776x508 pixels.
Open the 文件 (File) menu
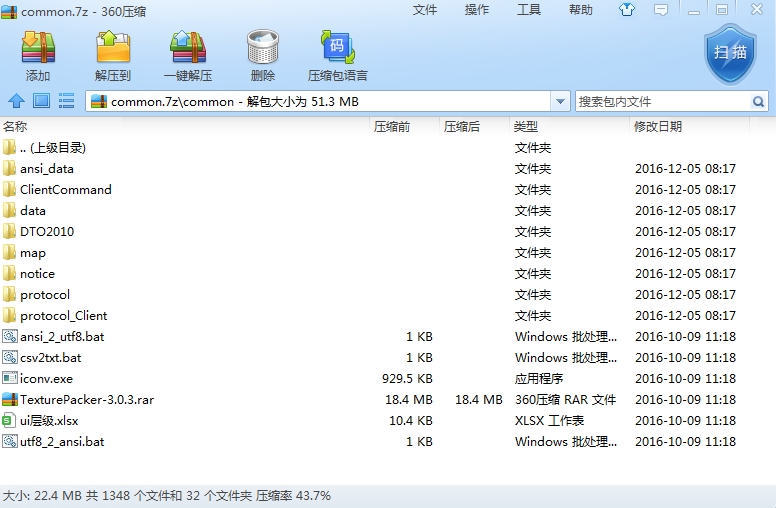[425, 10]
